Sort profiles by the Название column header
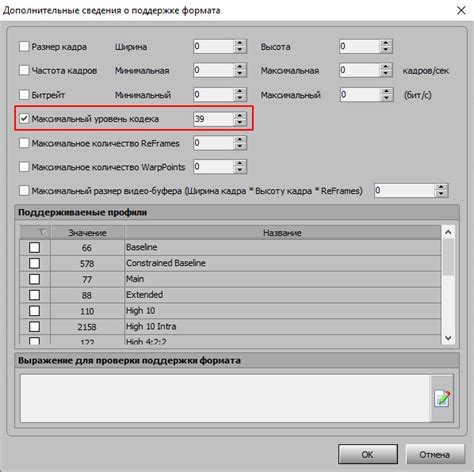Screen dimensions: 474x472 [x=282, y=233]
